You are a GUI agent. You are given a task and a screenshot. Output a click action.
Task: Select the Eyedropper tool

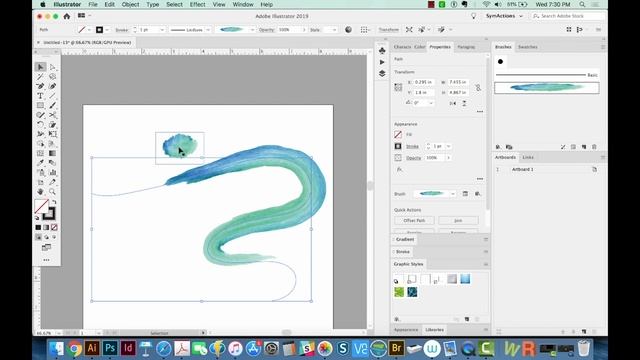(40, 163)
